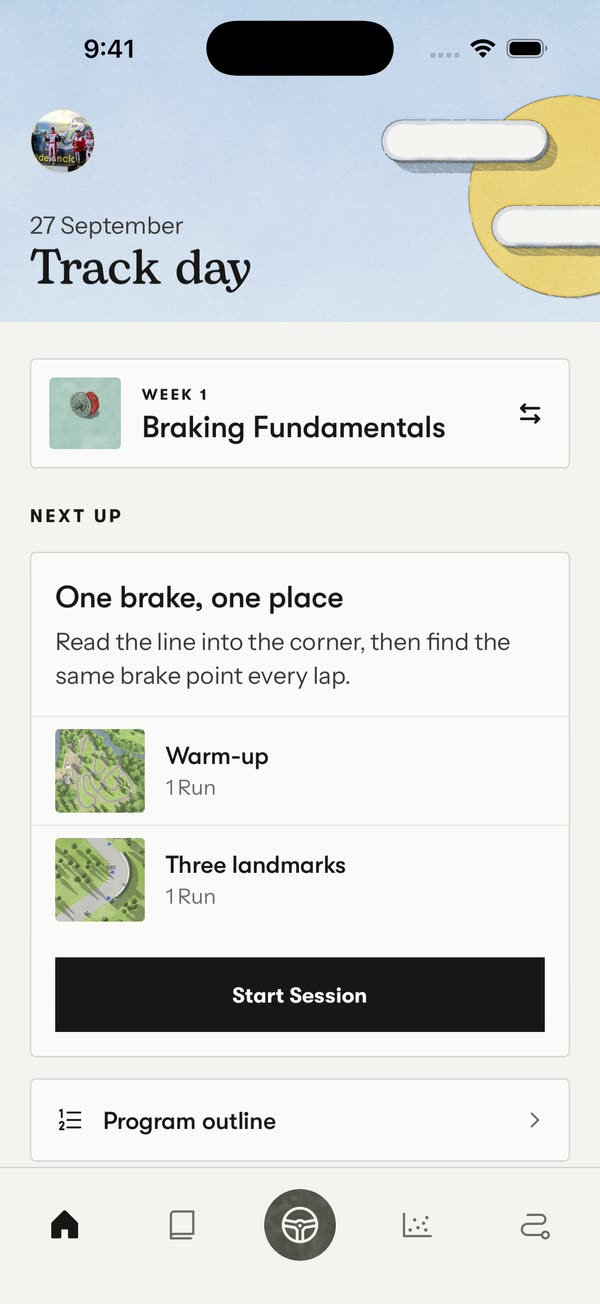The width and height of the screenshot is (600, 1304).
Task: Open the scatter chart stats tab
Action: tap(417, 1224)
